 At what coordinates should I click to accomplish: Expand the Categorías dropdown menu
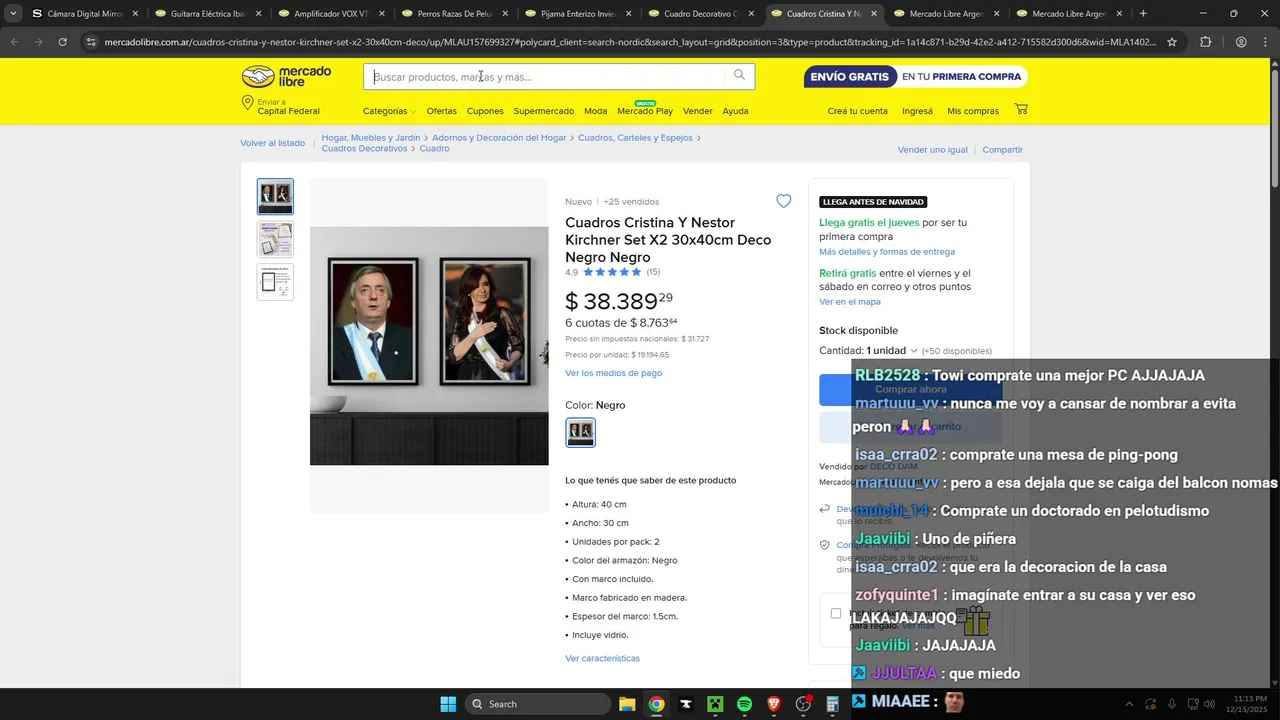pos(389,111)
